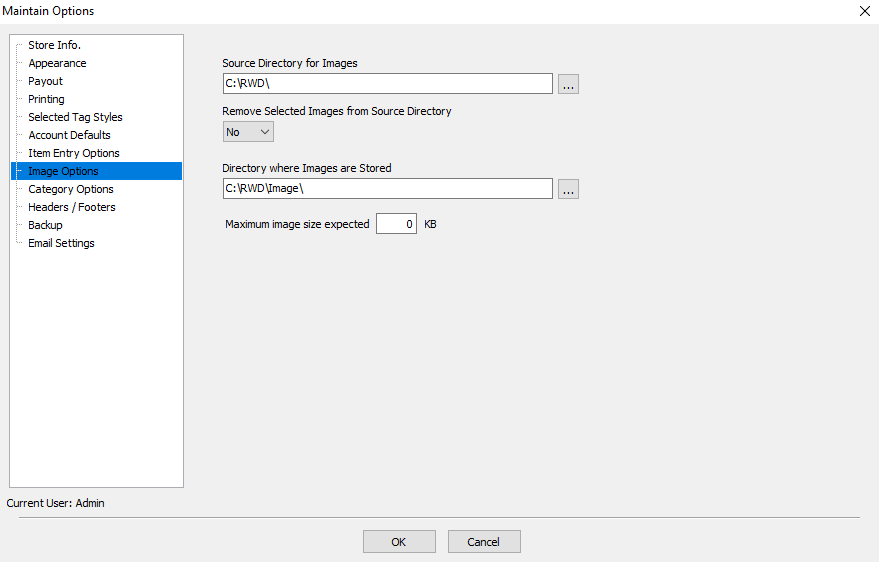Click the stored images directory field
Screen dimensions: 879x562
pos(387,188)
